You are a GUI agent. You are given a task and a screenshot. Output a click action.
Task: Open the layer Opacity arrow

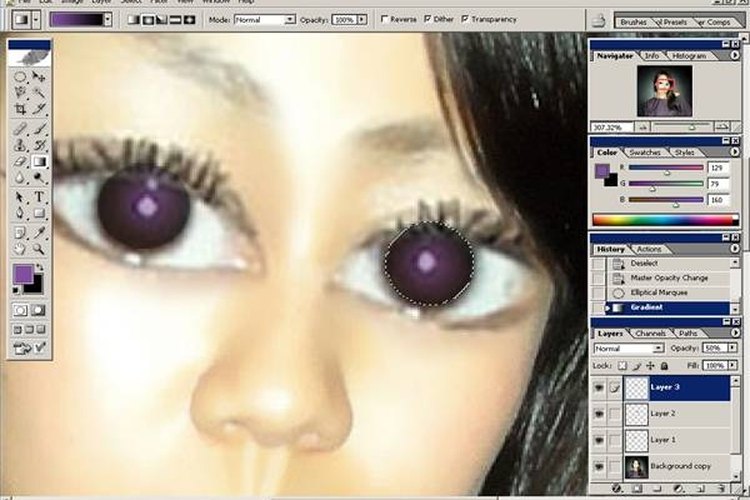click(x=732, y=348)
